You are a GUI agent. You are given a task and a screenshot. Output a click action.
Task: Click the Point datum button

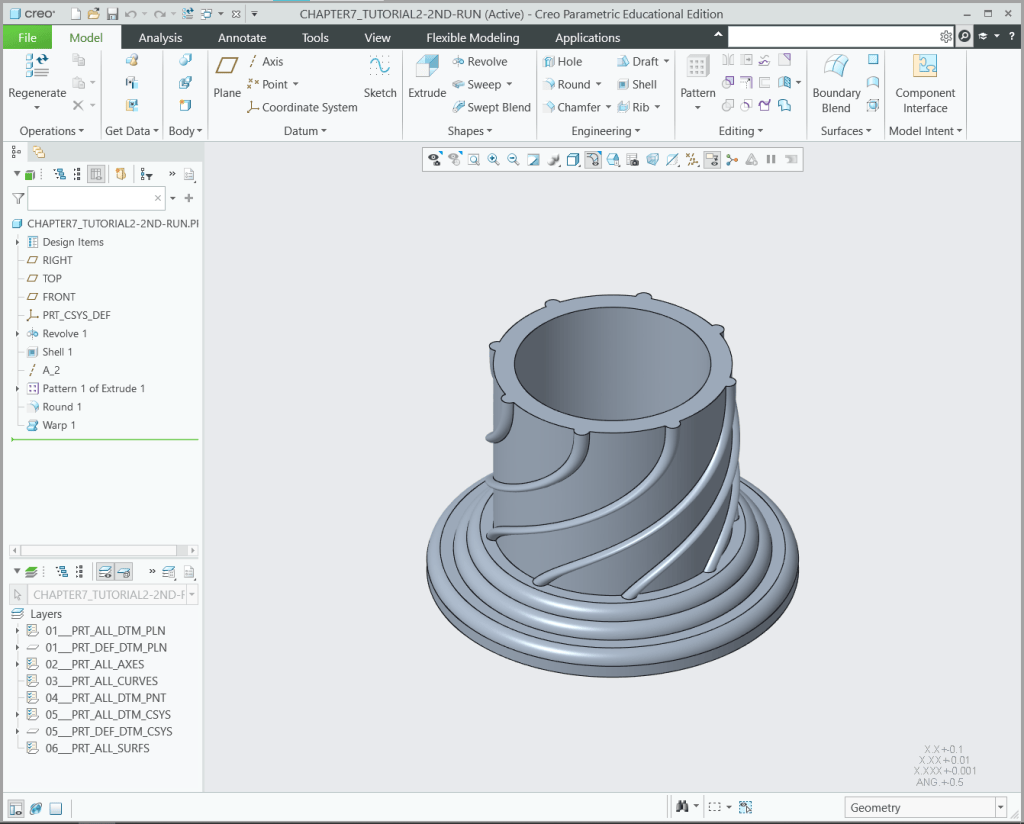[267, 84]
